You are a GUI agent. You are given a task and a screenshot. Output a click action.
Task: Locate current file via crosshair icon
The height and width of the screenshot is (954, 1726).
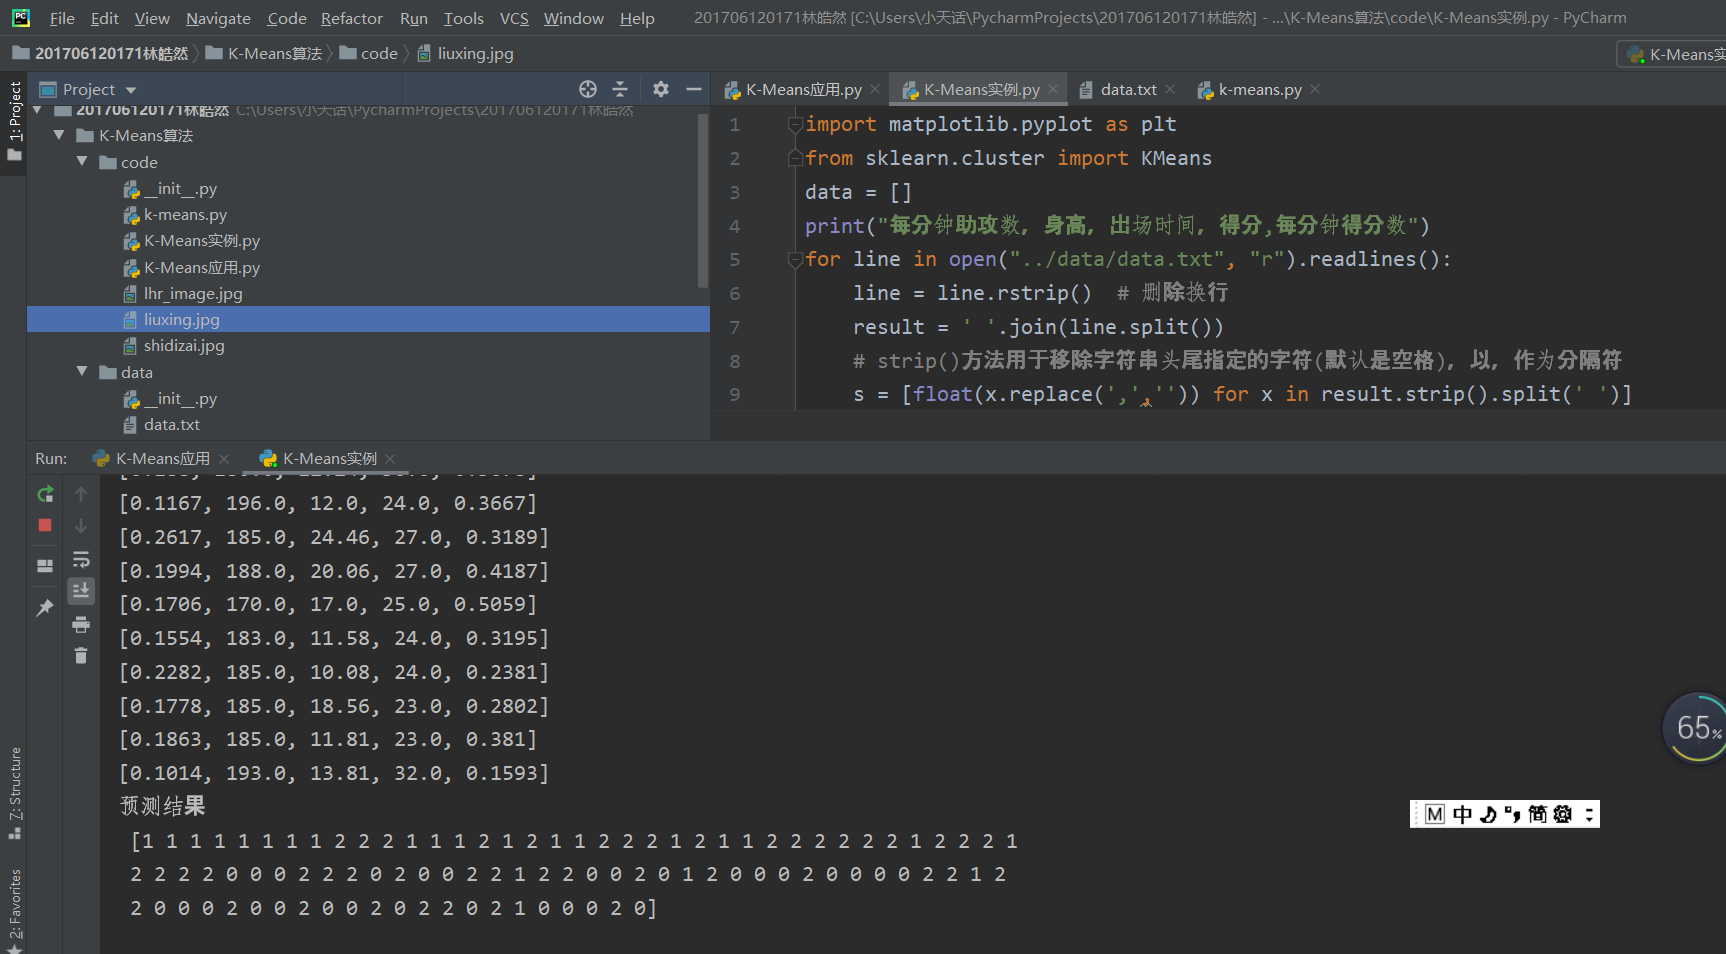coord(588,89)
